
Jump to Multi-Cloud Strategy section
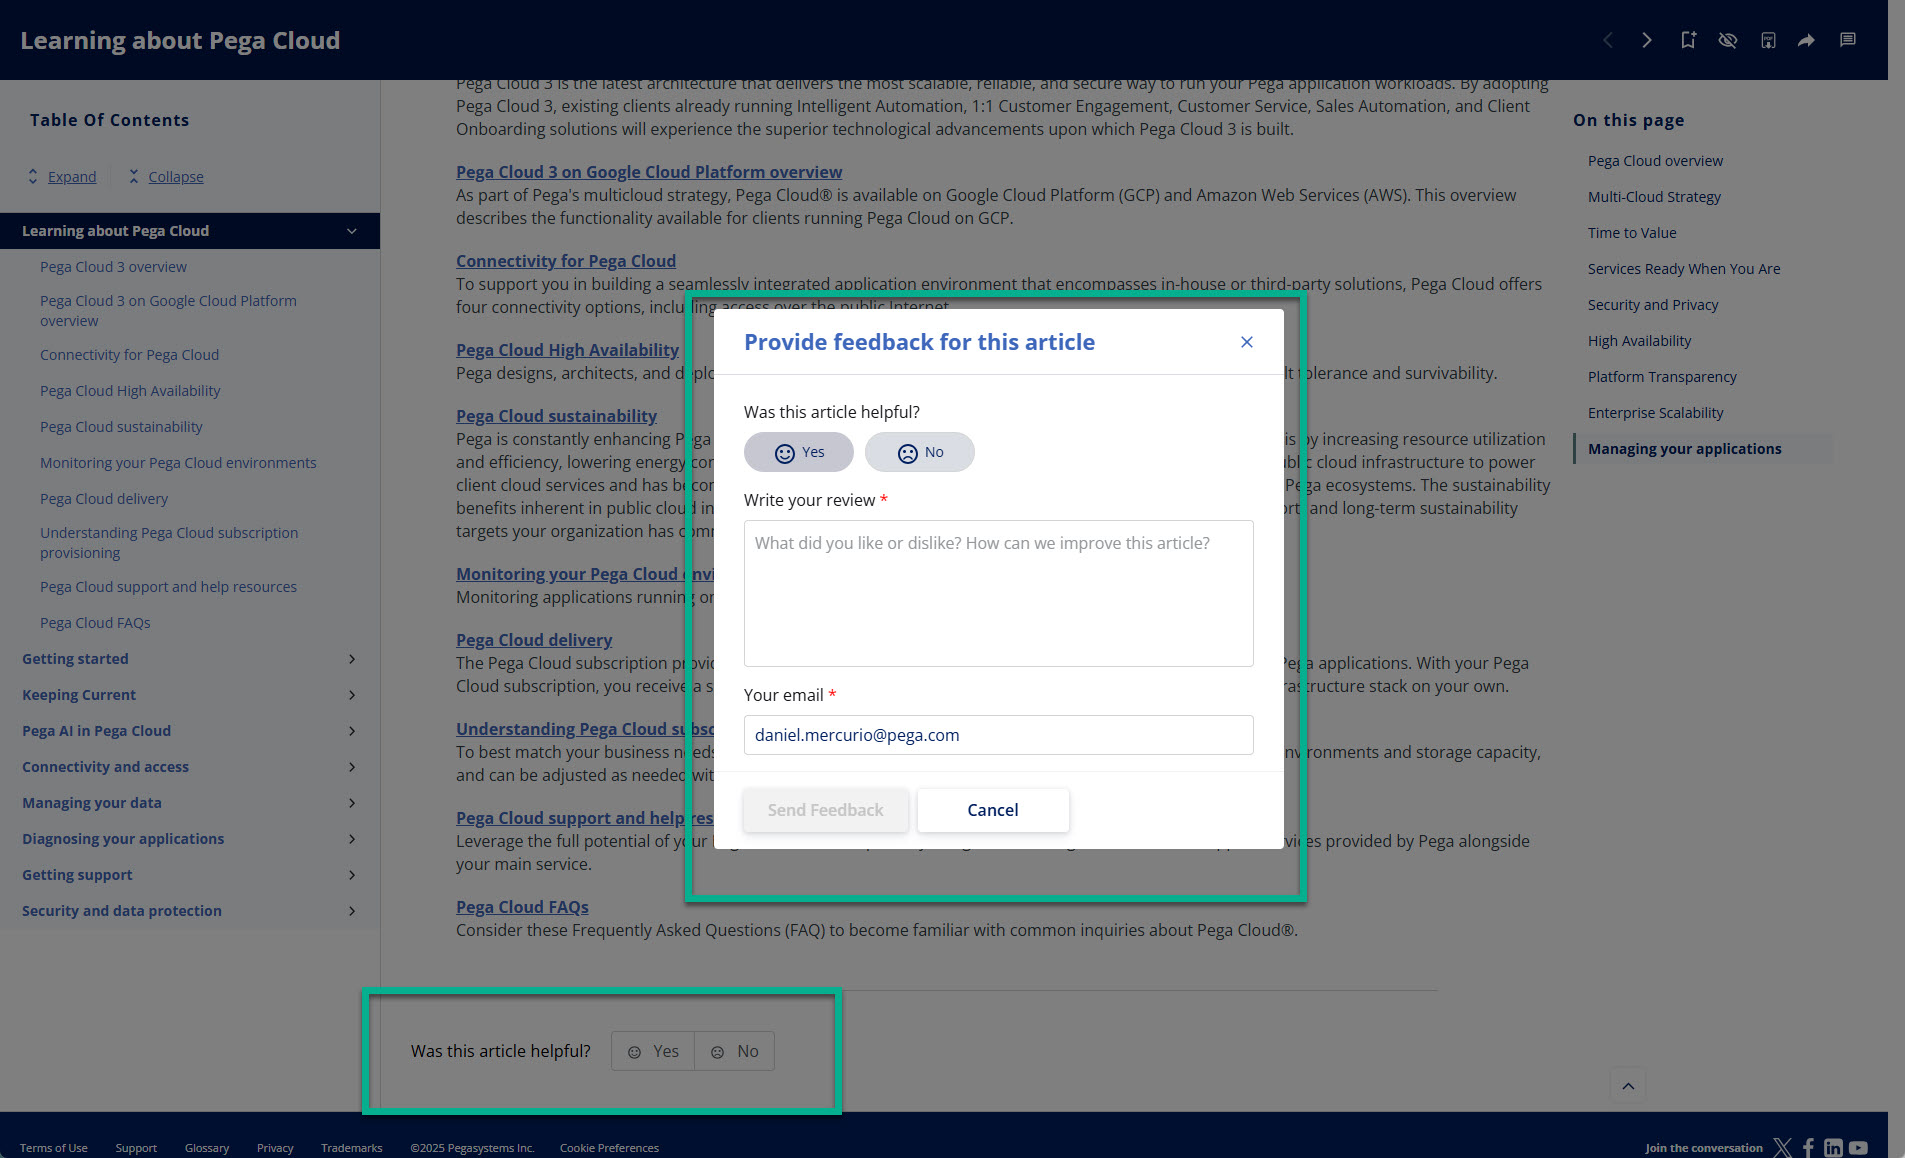click(x=1654, y=197)
